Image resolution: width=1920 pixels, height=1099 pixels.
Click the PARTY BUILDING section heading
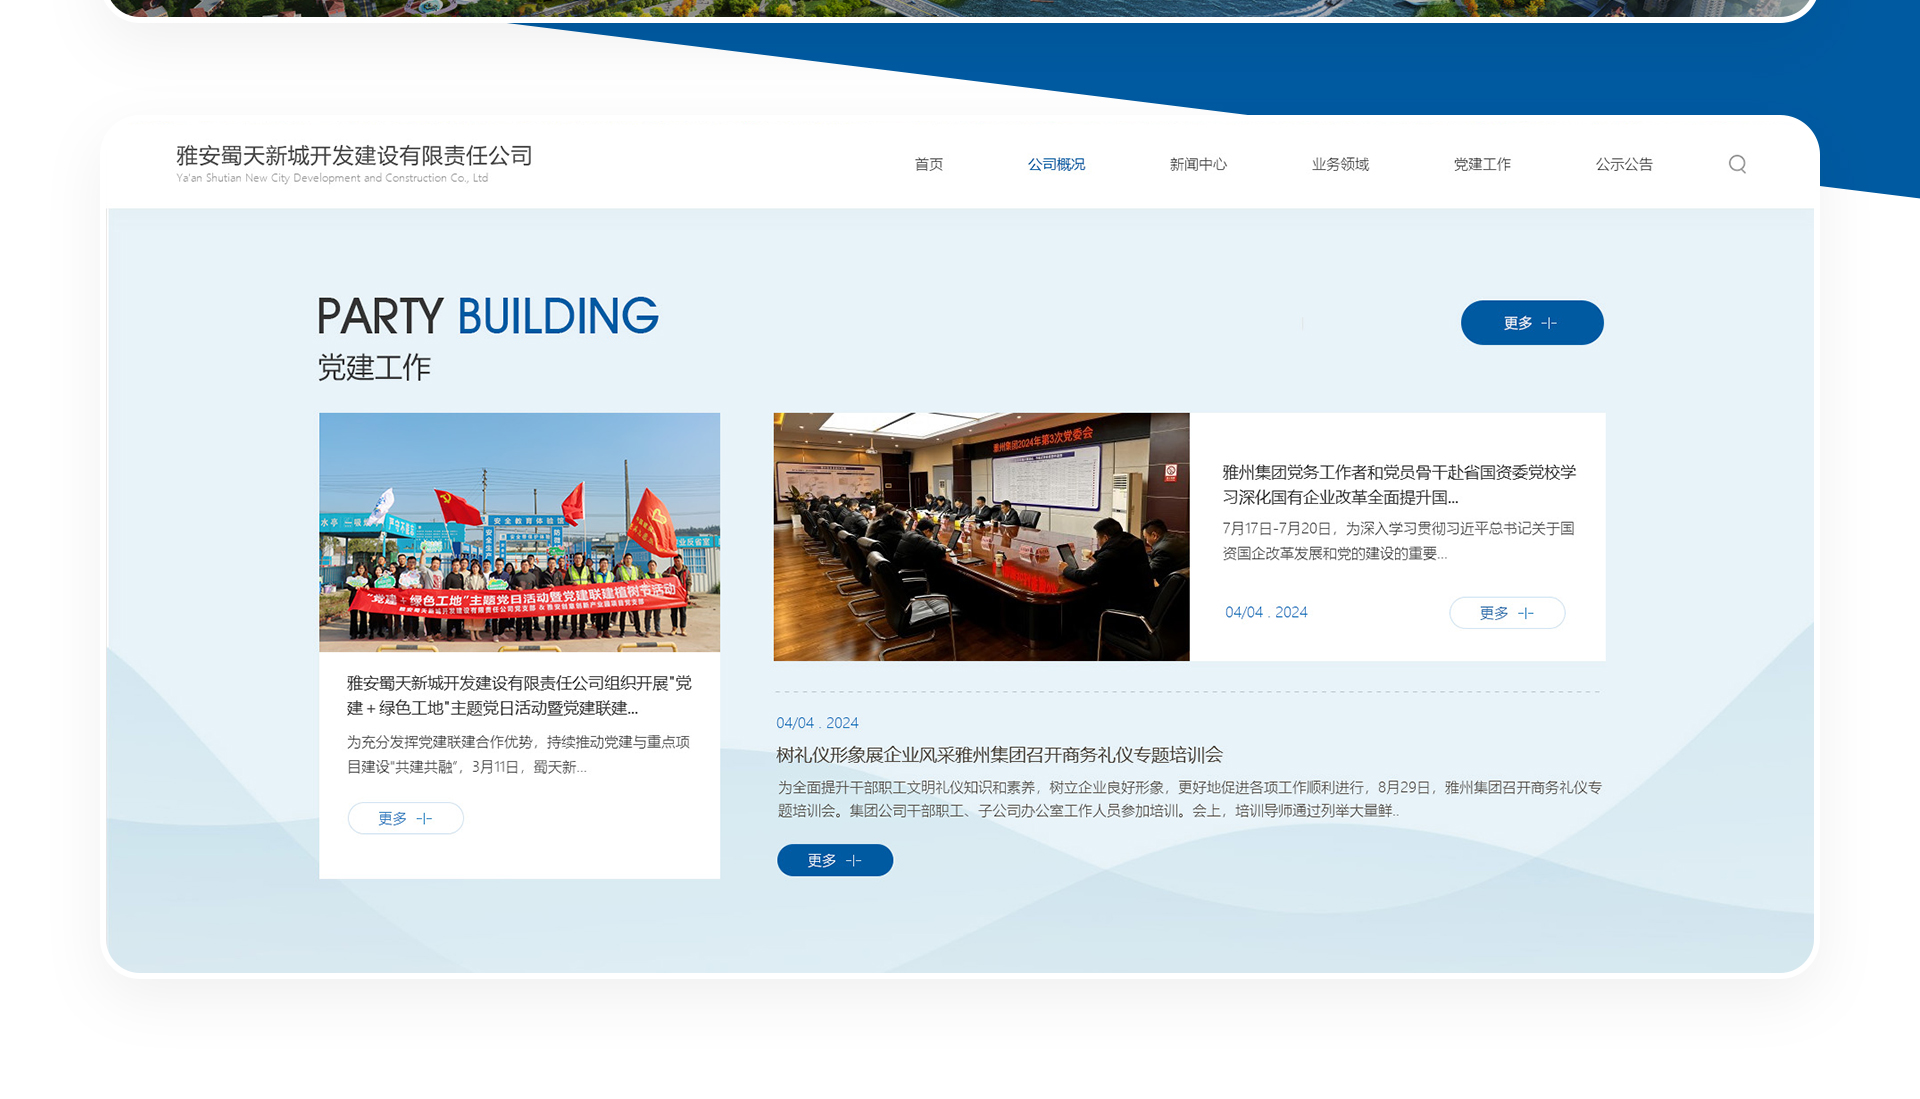pos(487,316)
